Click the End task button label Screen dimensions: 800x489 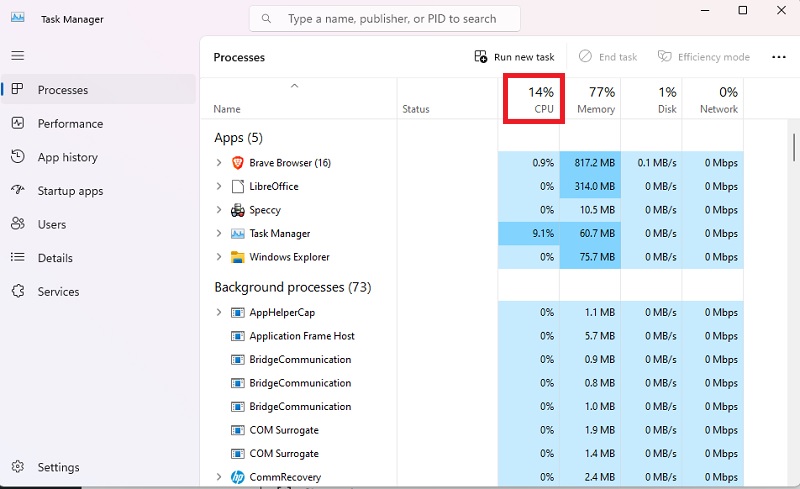pyautogui.click(x=618, y=57)
